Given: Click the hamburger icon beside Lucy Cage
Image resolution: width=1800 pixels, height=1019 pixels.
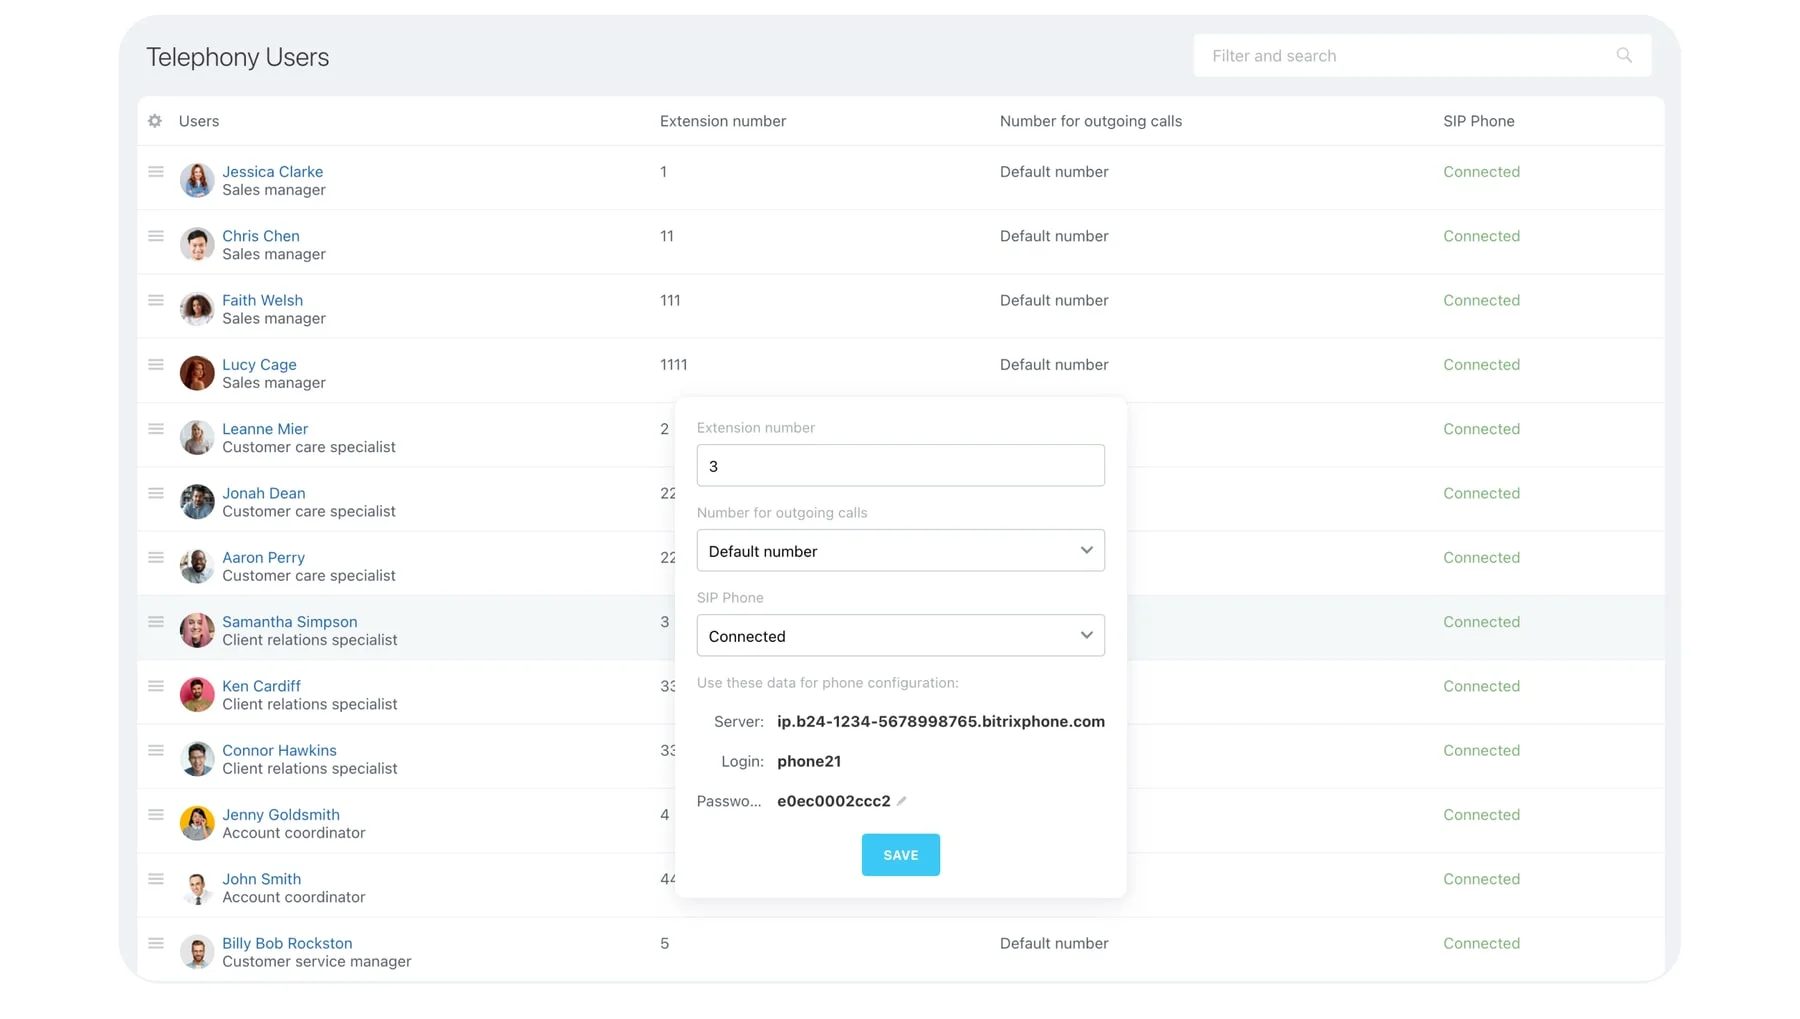Looking at the screenshot, I should coord(156,365).
